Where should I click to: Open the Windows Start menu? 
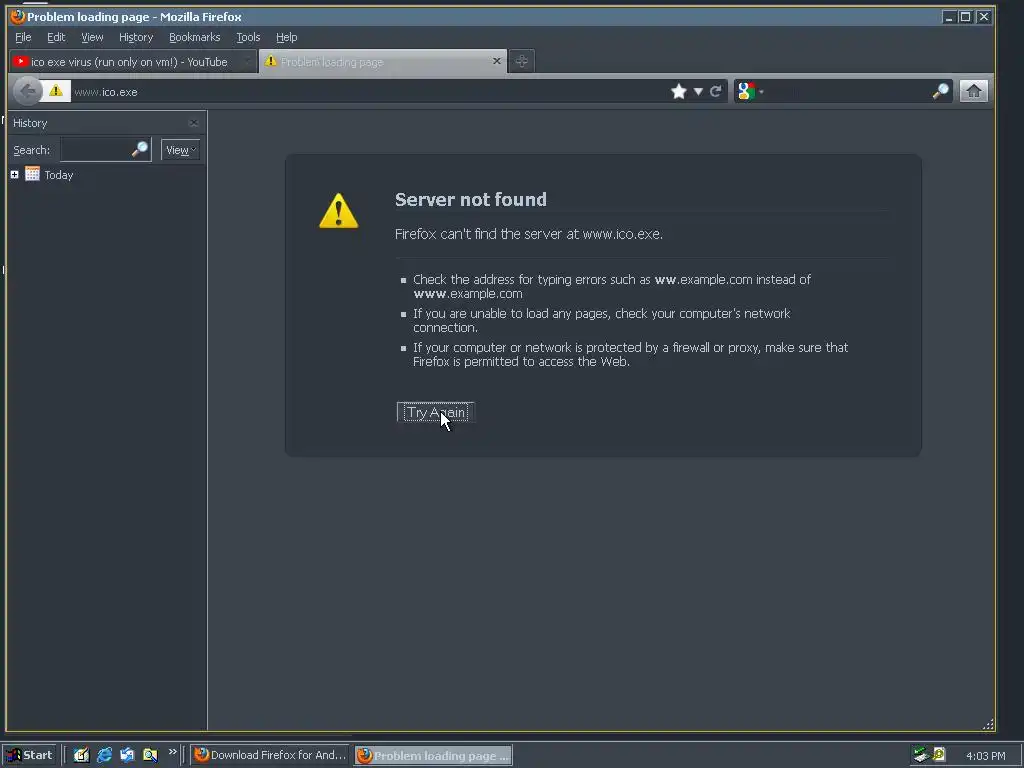pyautogui.click(x=30, y=755)
